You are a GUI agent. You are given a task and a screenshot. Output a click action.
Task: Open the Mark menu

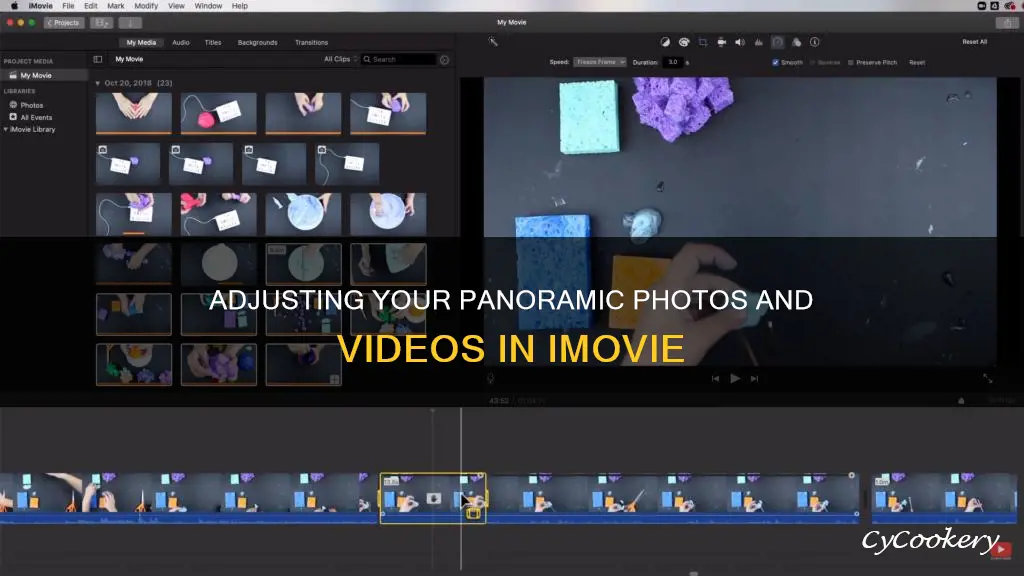[x=116, y=6]
